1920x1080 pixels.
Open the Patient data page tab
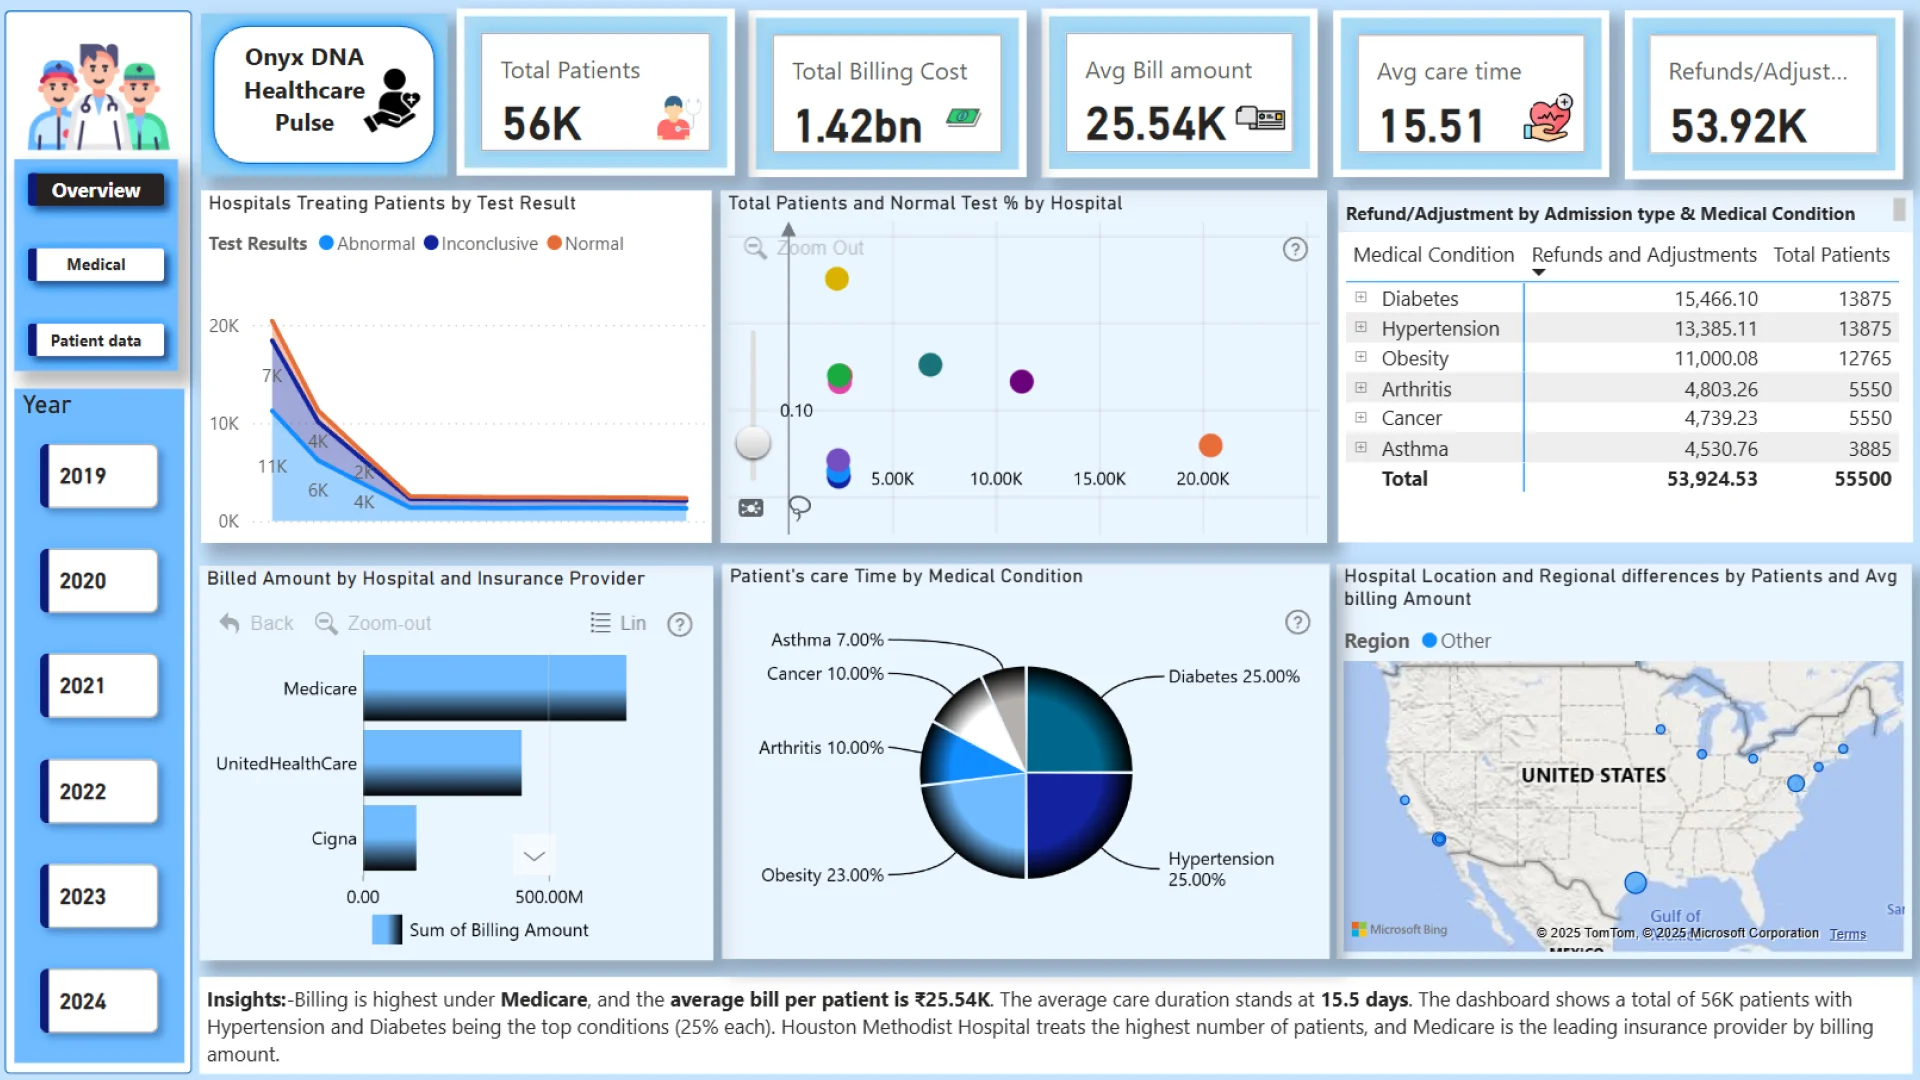tap(96, 340)
